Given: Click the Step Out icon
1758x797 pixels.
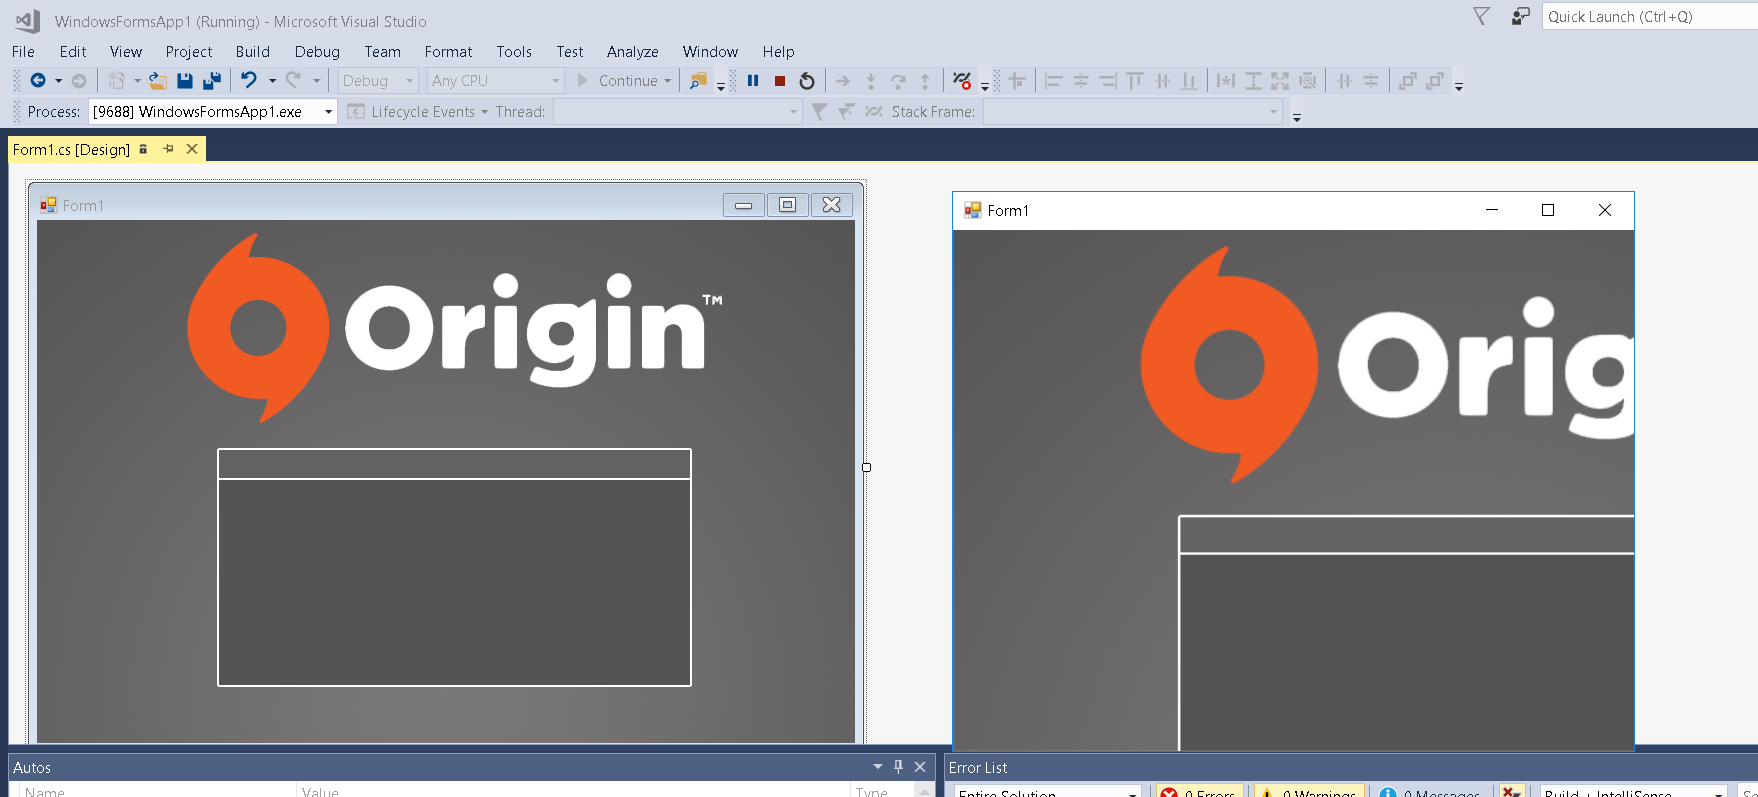Looking at the screenshot, I should coord(925,81).
